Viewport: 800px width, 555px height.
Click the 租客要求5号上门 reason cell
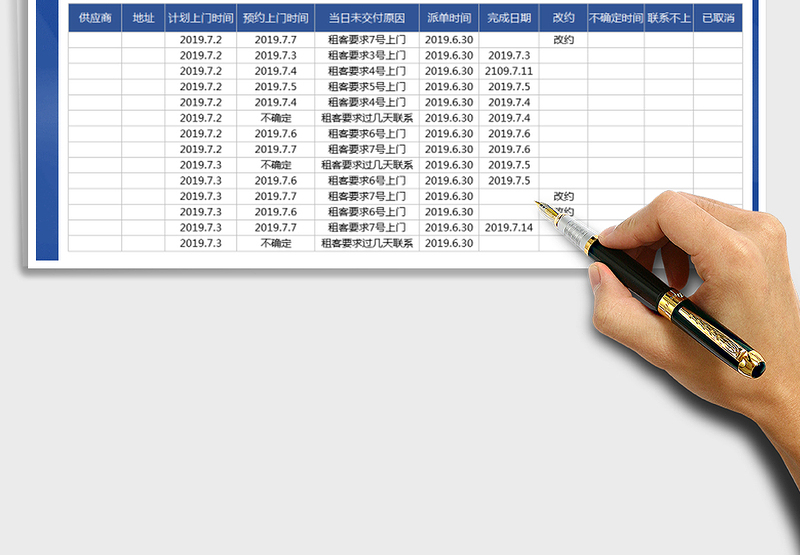click(x=366, y=87)
